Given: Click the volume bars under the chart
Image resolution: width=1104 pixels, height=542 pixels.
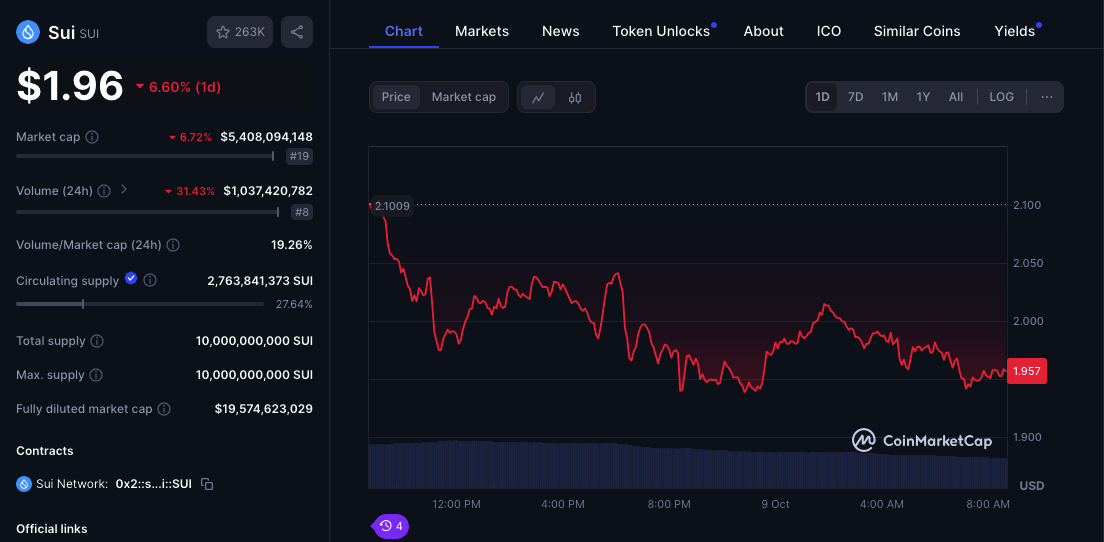Looking at the screenshot, I should point(687,465).
